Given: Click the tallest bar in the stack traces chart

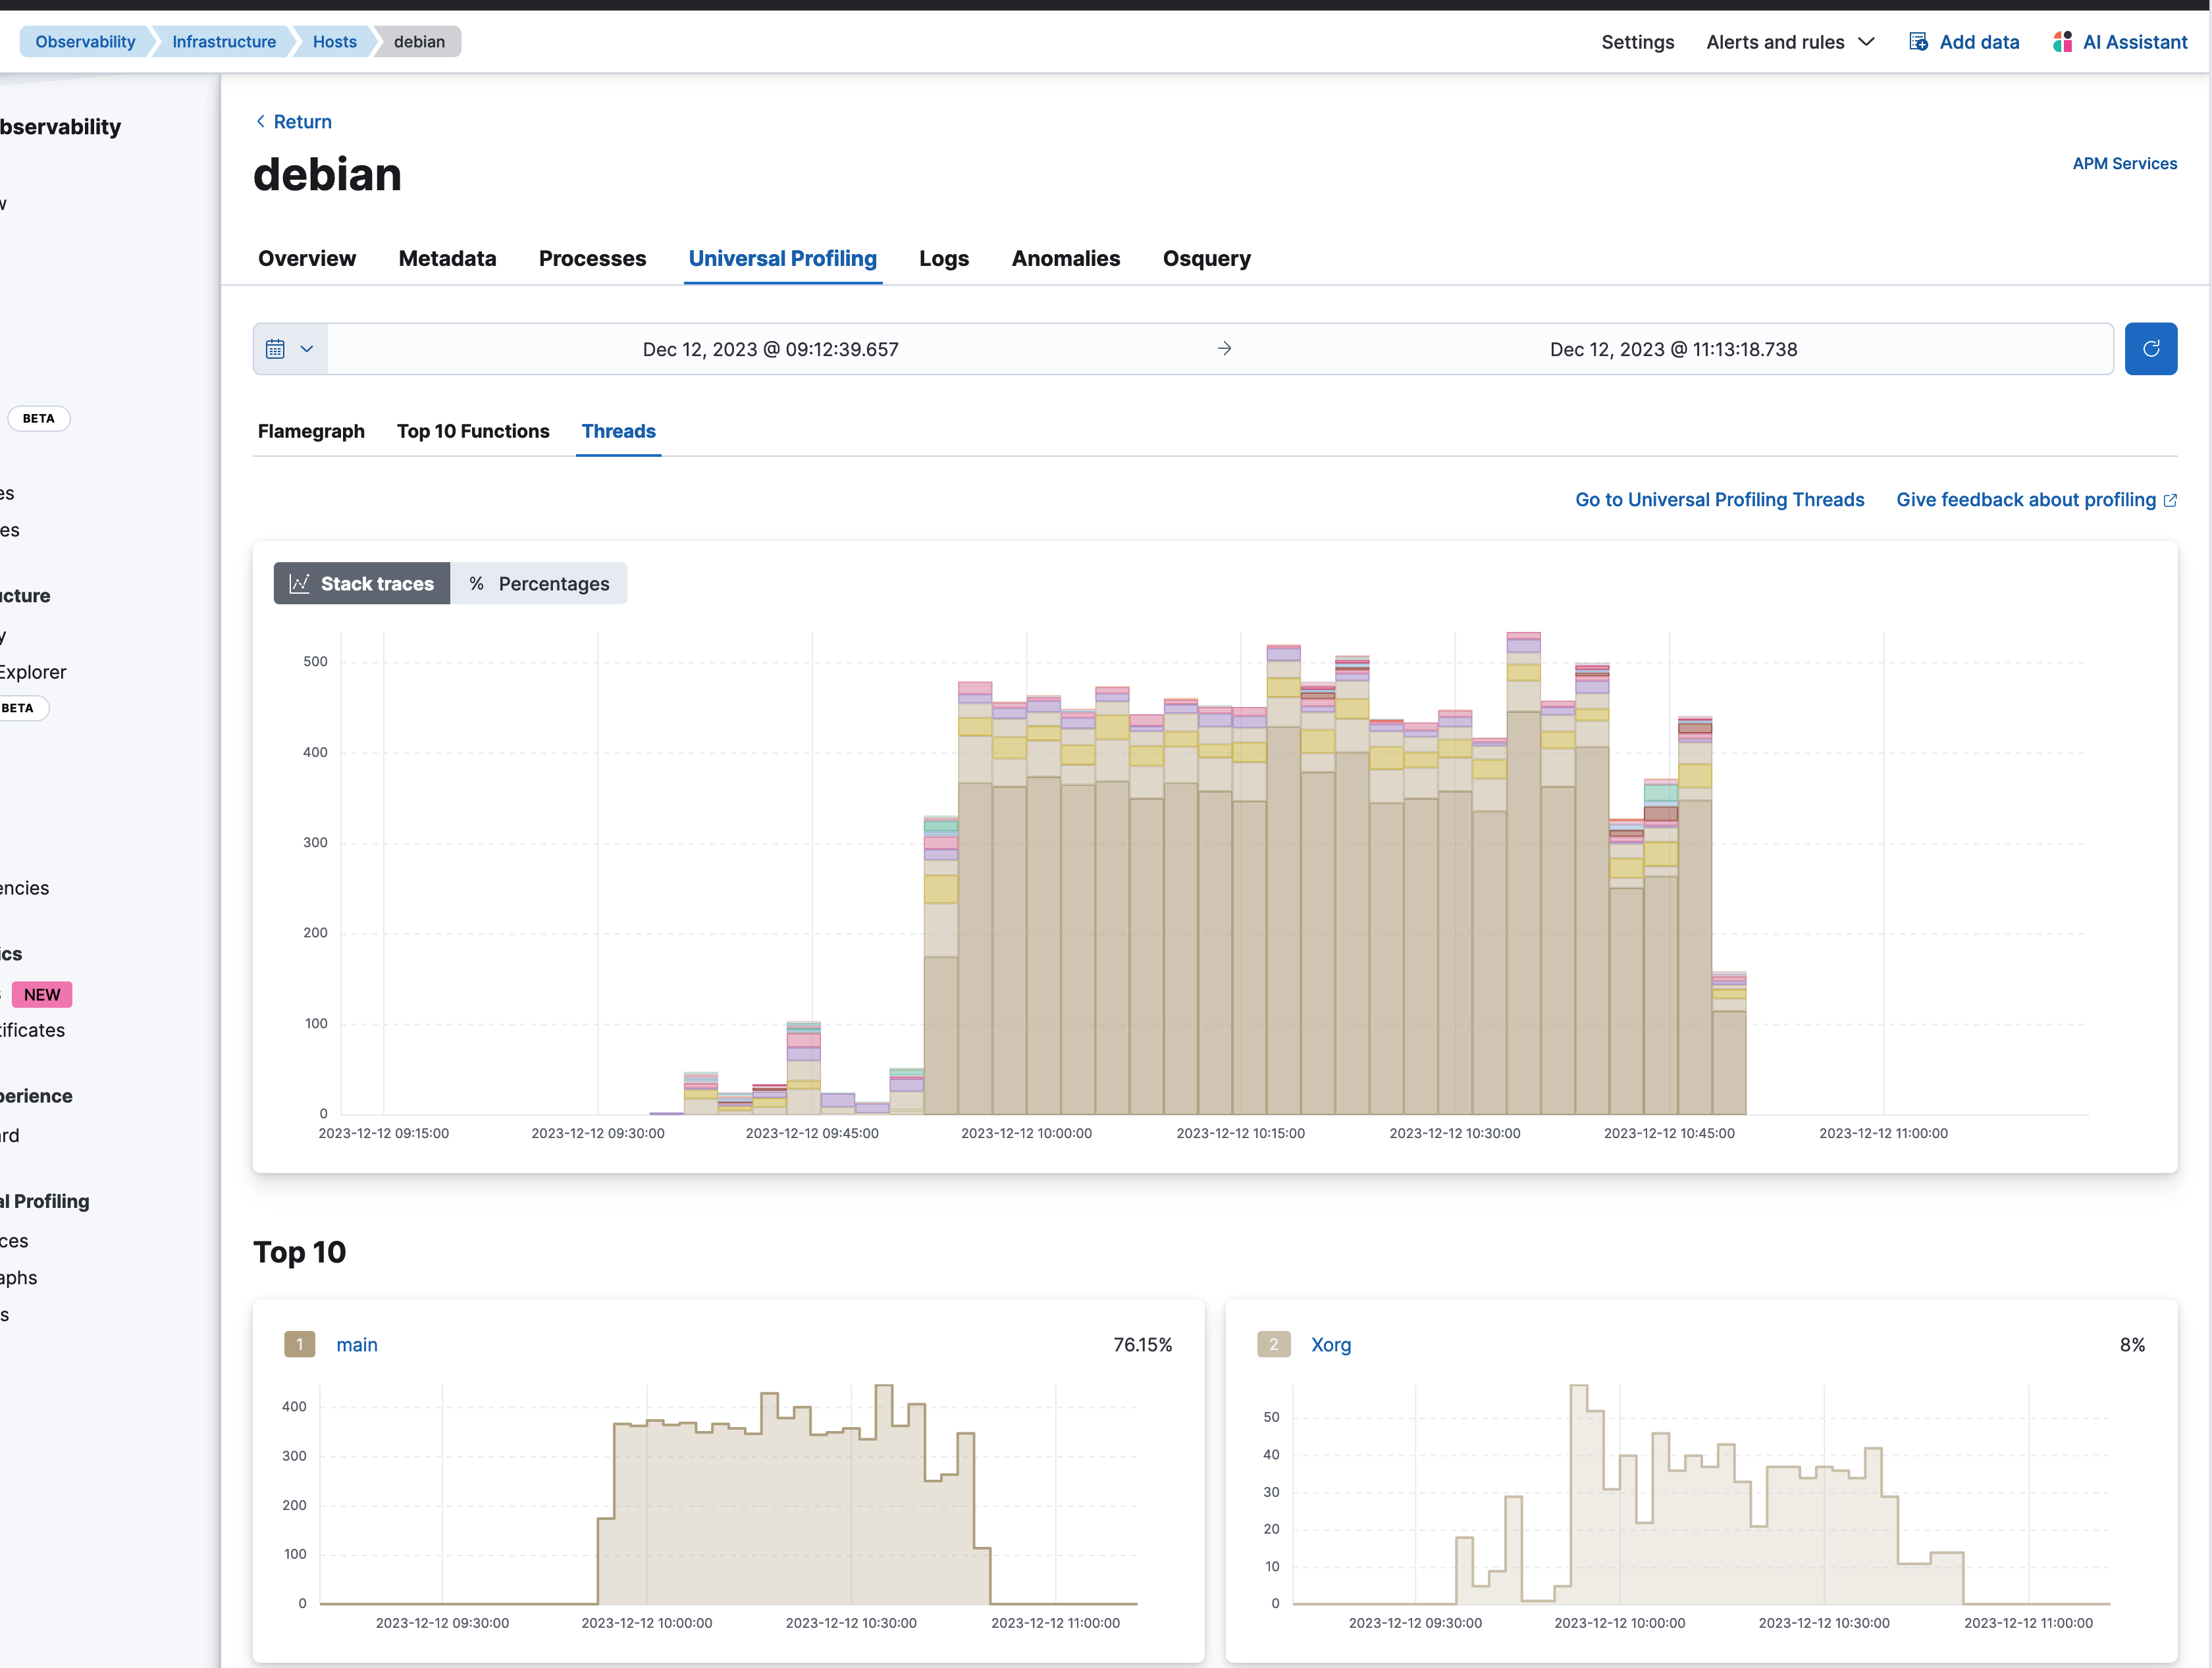Looking at the screenshot, I should pos(1523,873).
